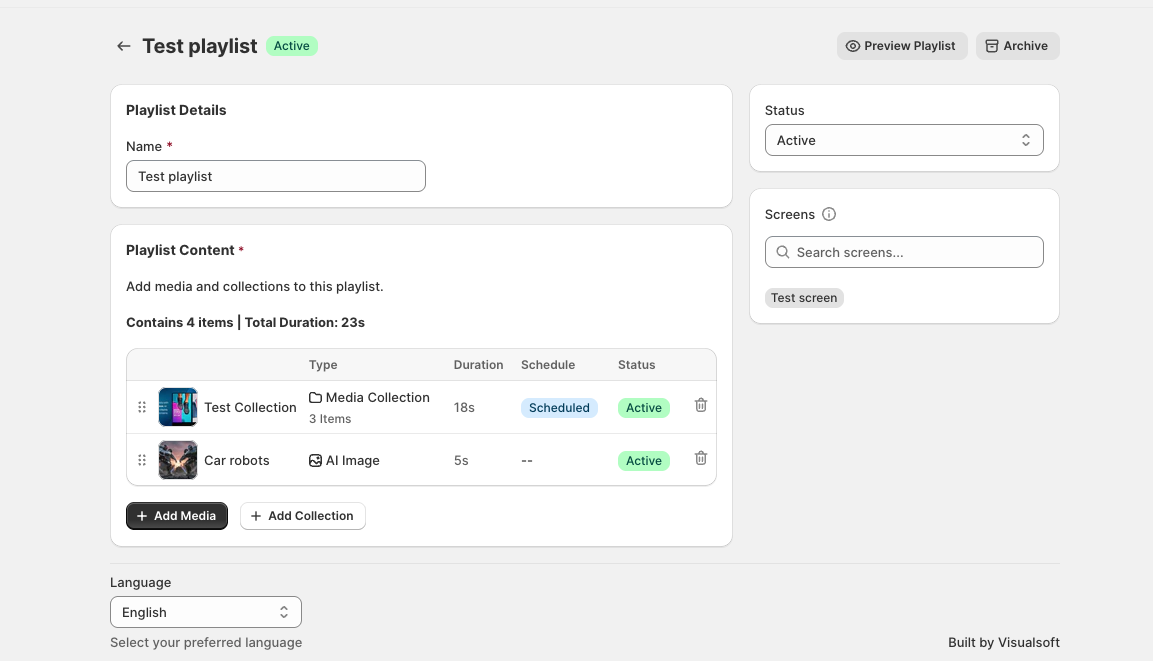Click the Media Collection folder icon

pyautogui.click(x=315, y=398)
